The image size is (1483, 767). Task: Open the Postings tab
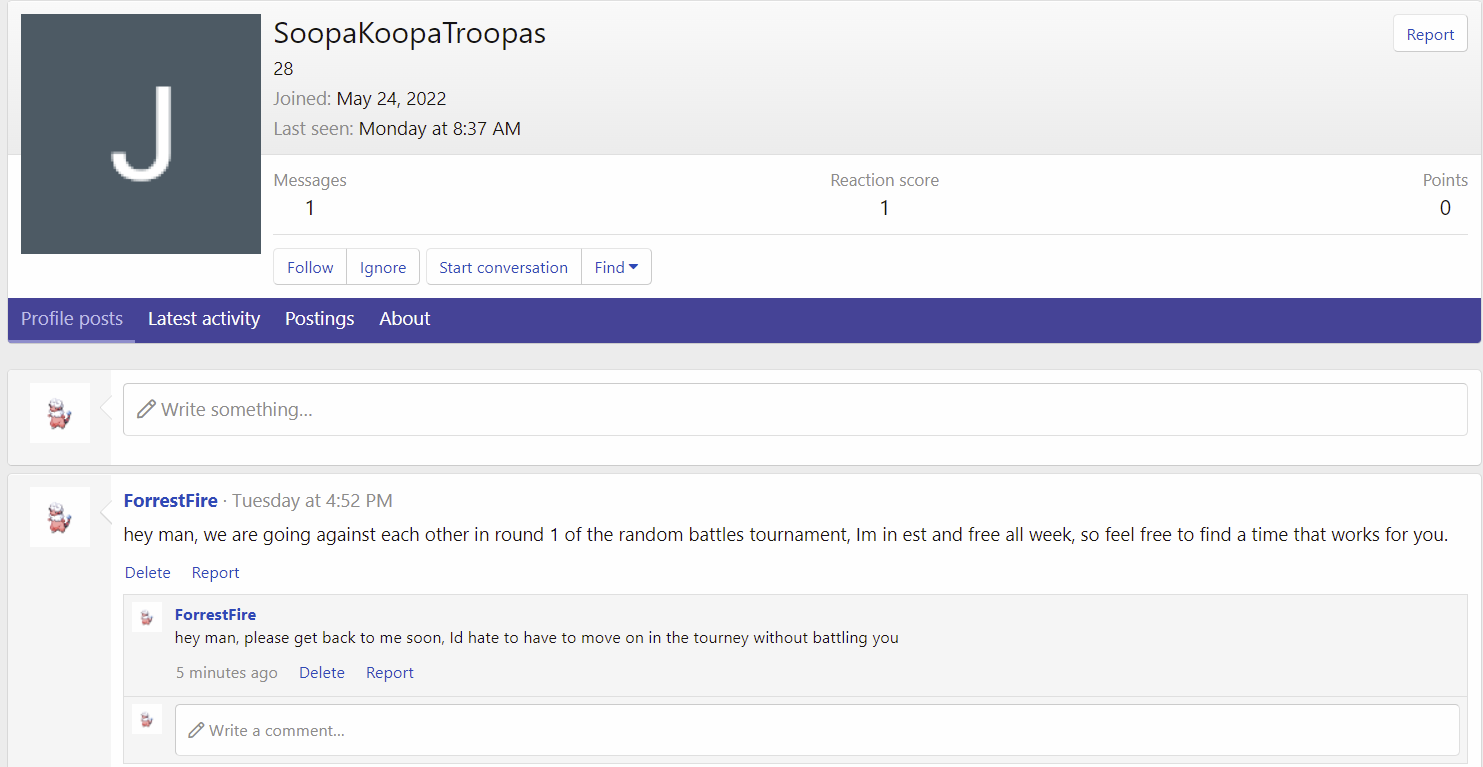coord(319,319)
